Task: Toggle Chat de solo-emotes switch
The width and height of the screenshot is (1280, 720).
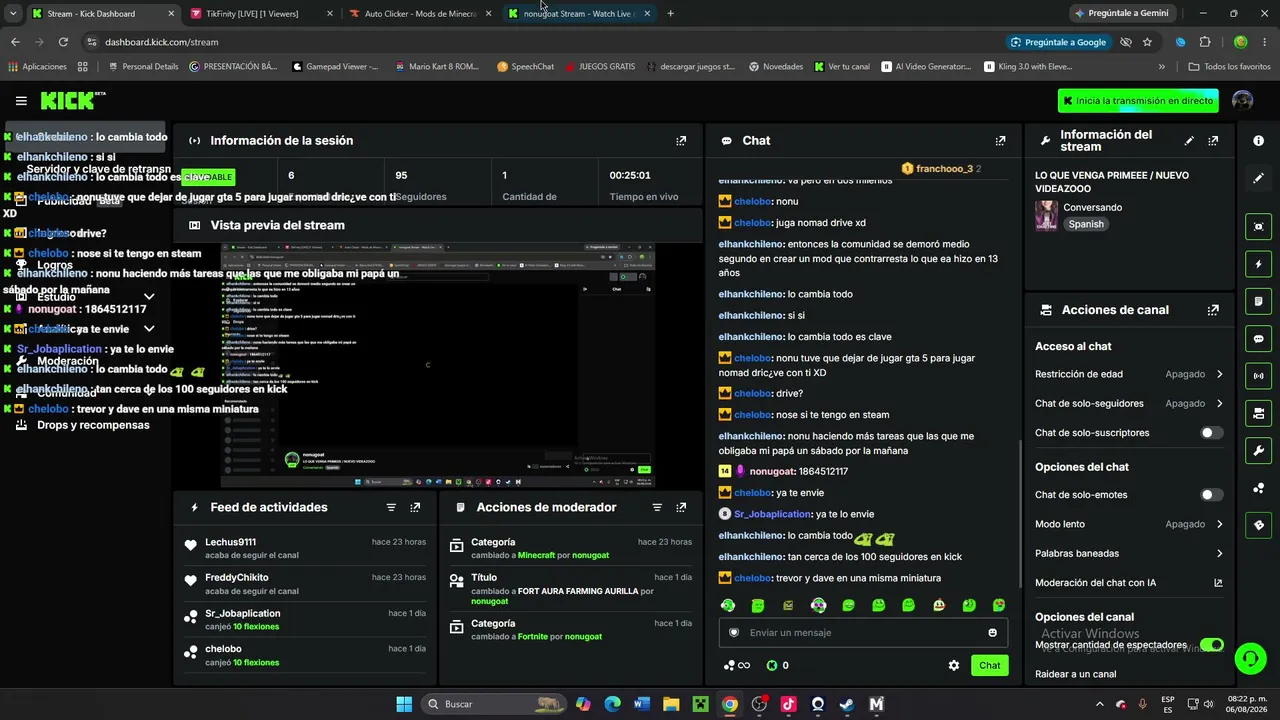Action: [1211, 495]
